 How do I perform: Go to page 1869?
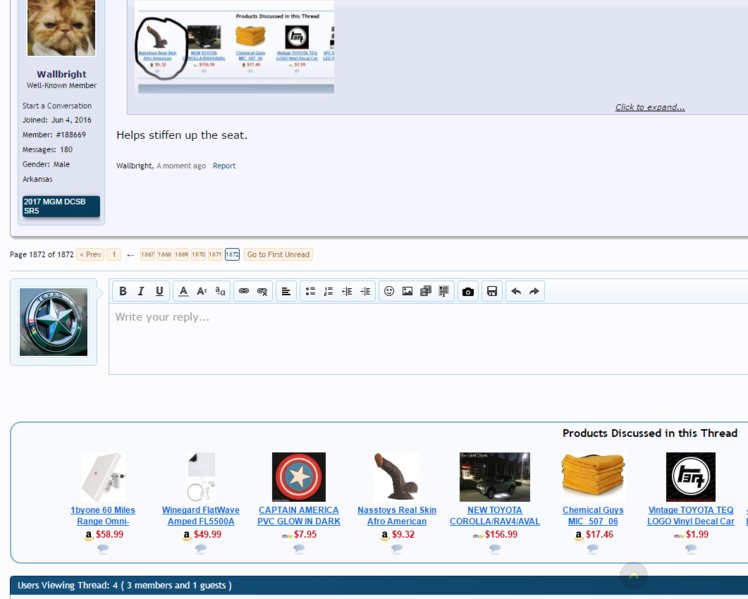(181, 254)
